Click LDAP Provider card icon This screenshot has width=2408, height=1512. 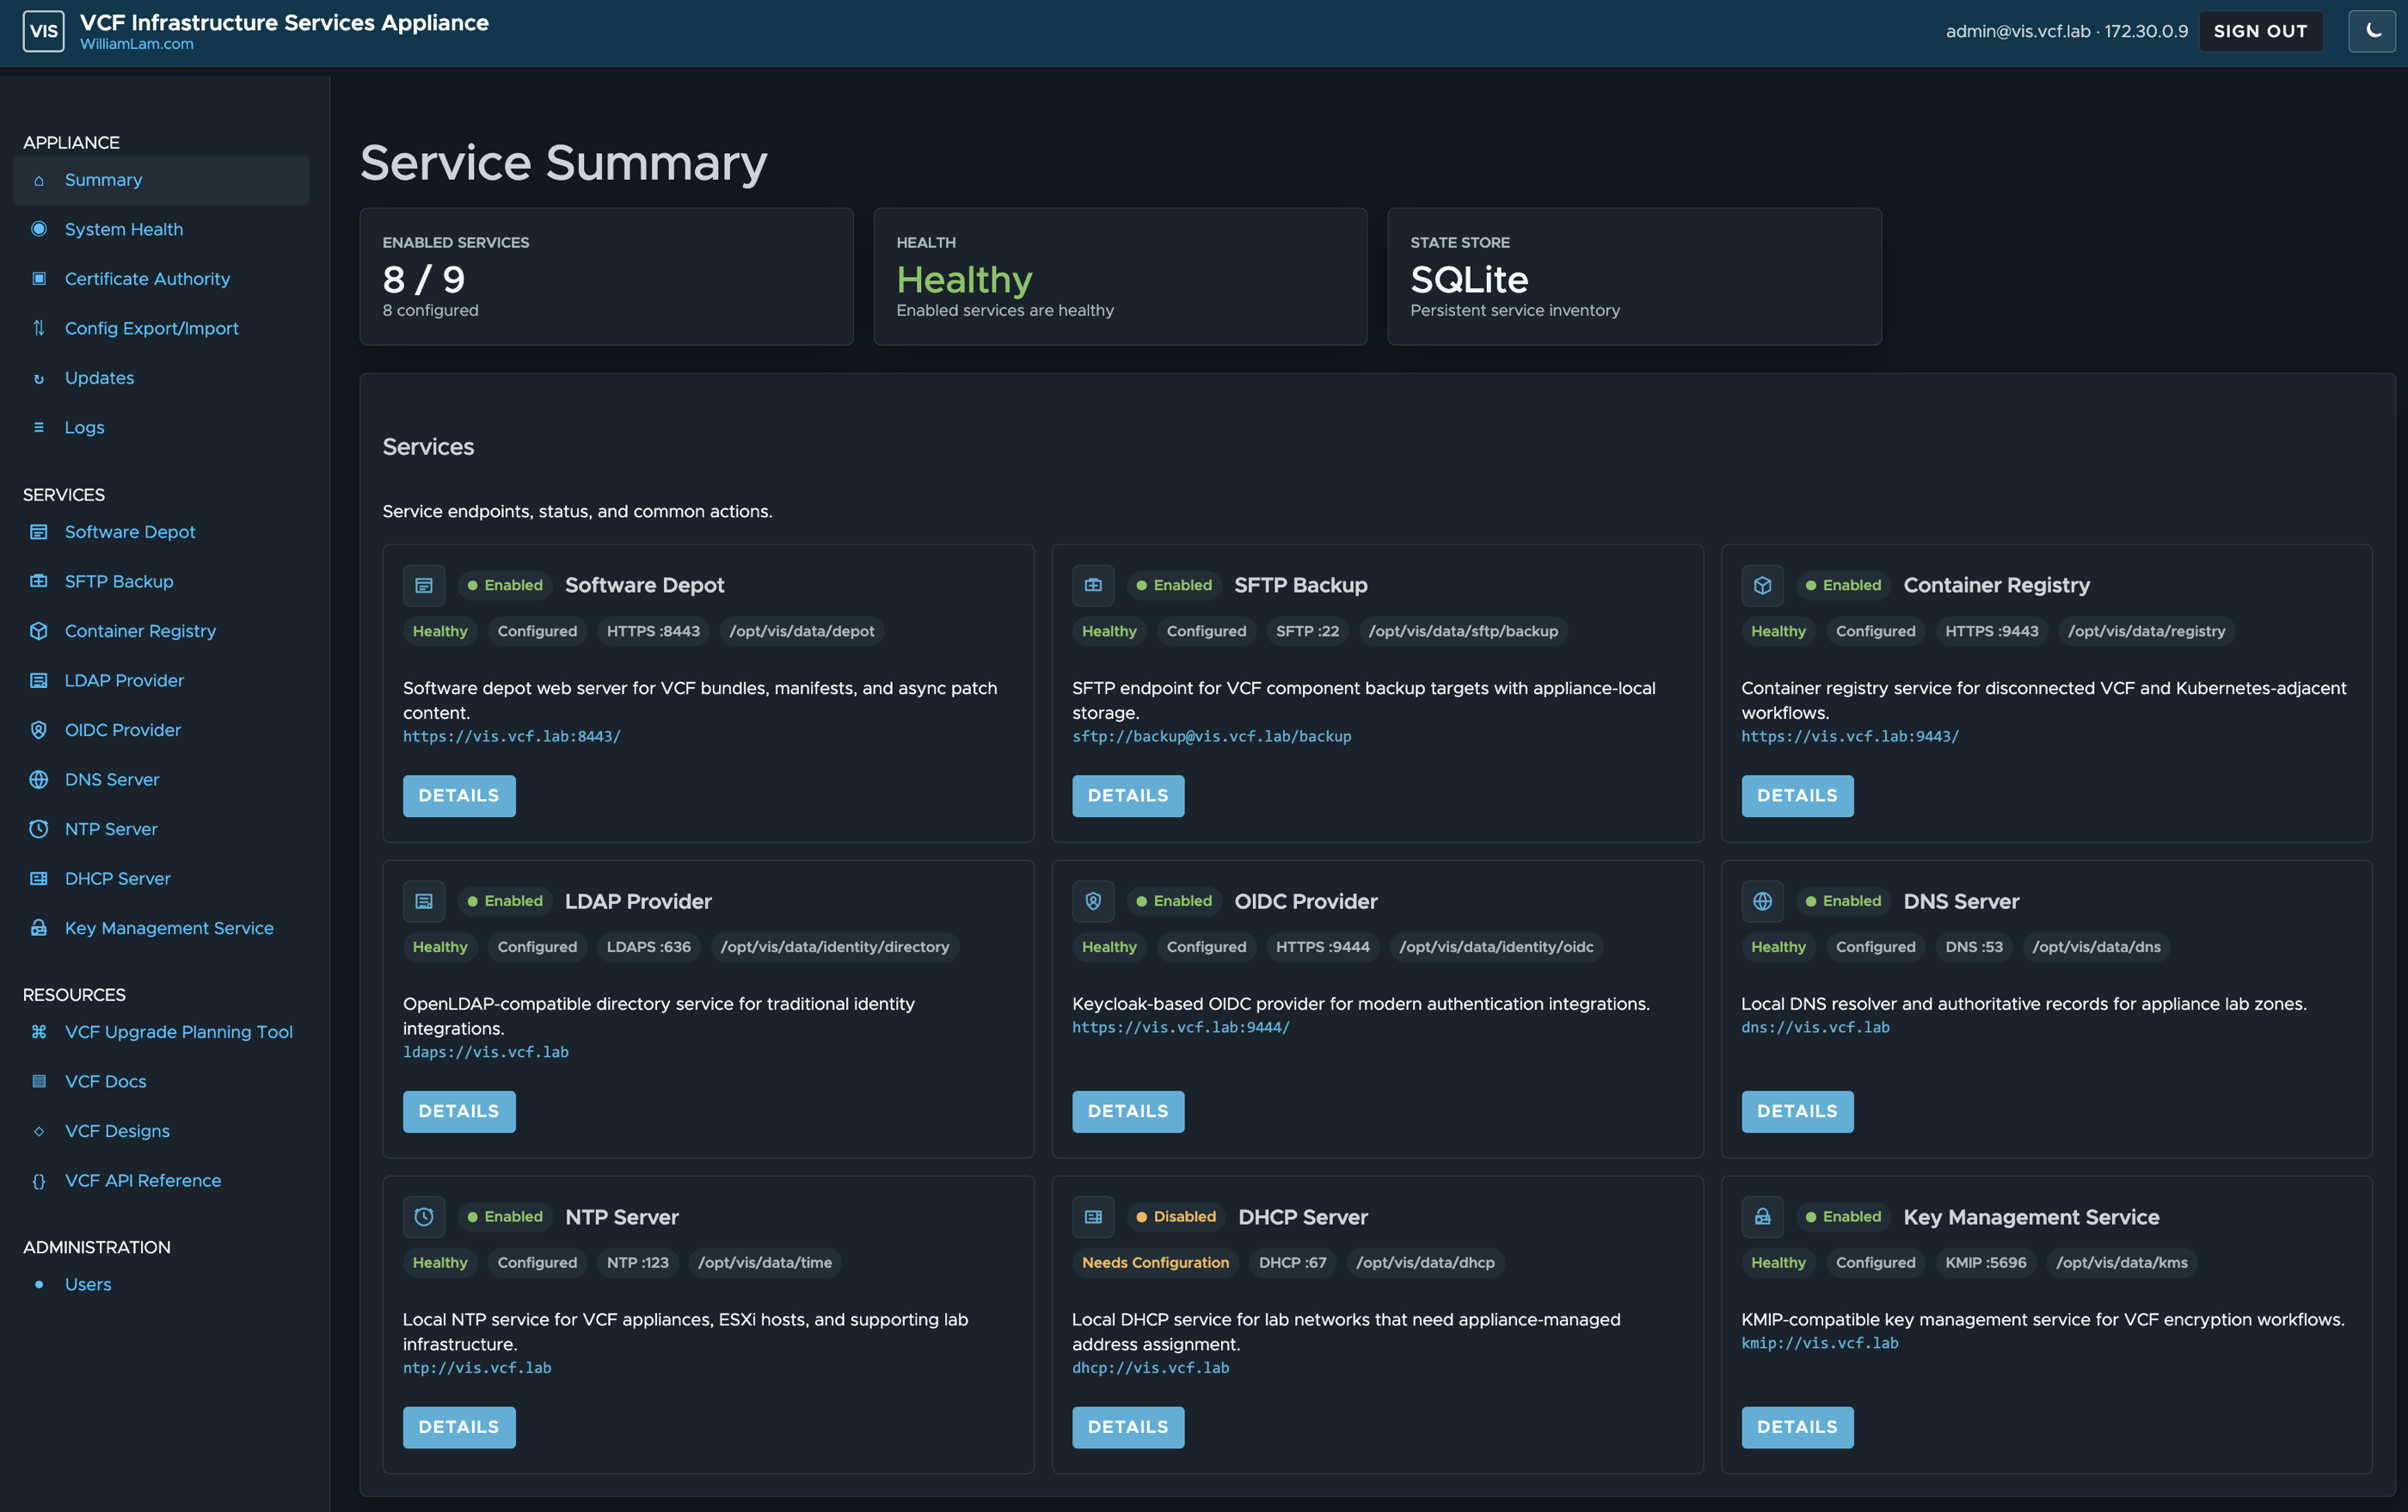[x=424, y=901]
